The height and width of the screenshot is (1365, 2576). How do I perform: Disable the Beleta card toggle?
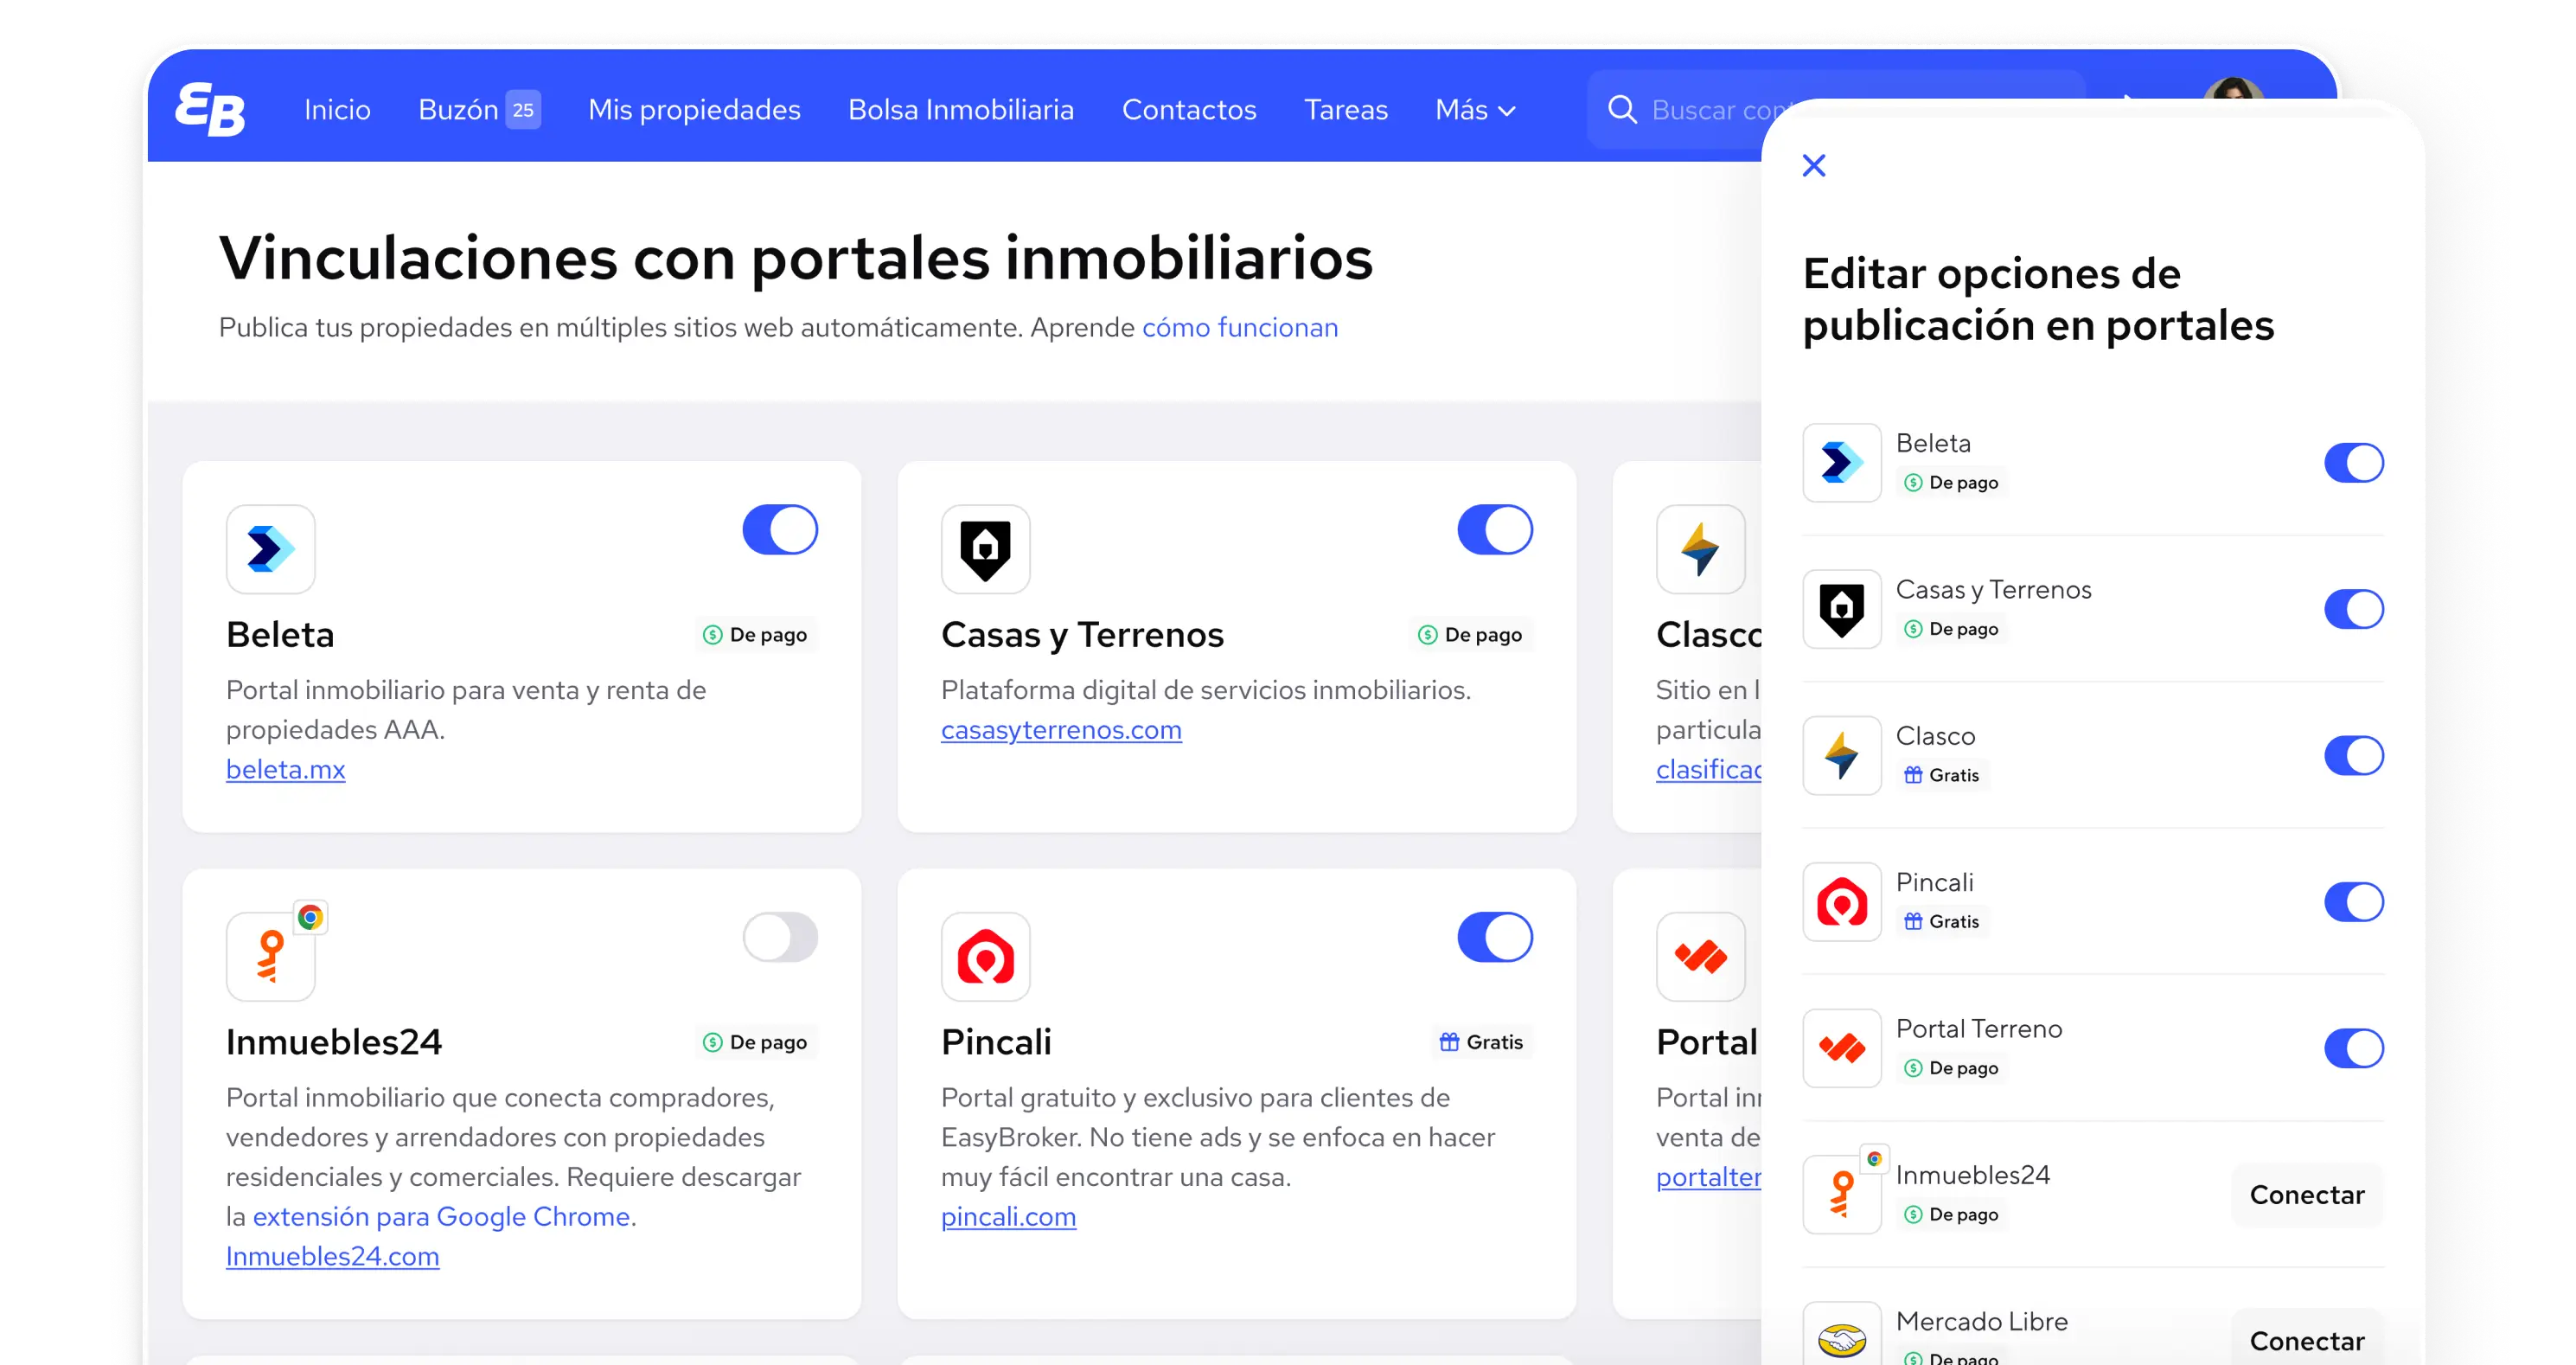(x=780, y=530)
